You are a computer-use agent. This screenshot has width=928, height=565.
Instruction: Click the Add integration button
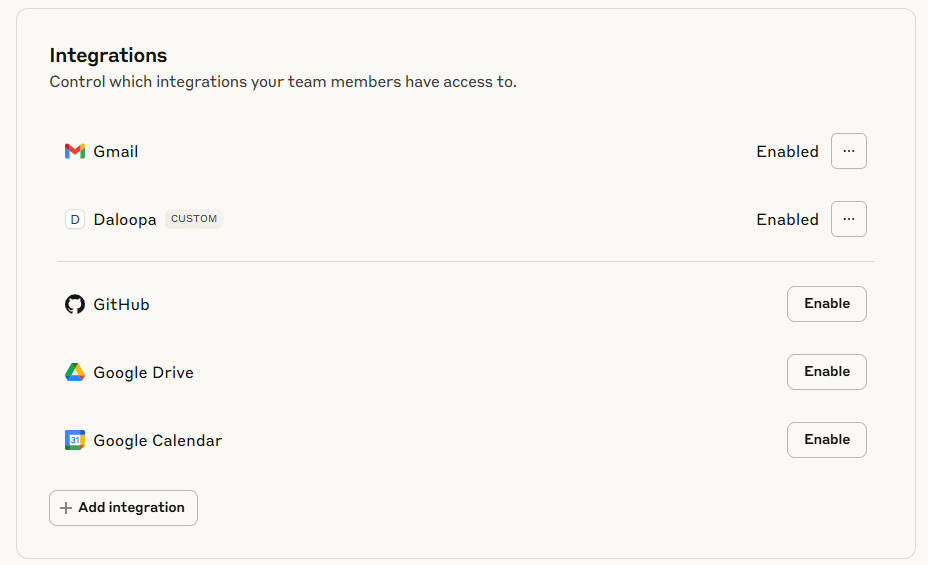coord(123,508)
